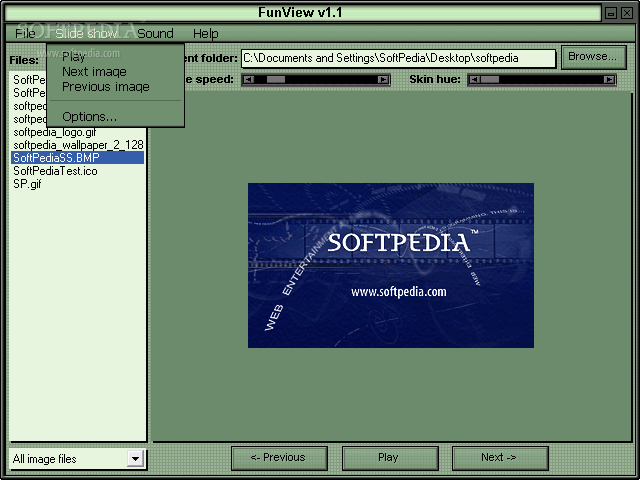Choose Play in Slide show menu
This screenshot has width=640, height=480.
(x=74, y=57)
